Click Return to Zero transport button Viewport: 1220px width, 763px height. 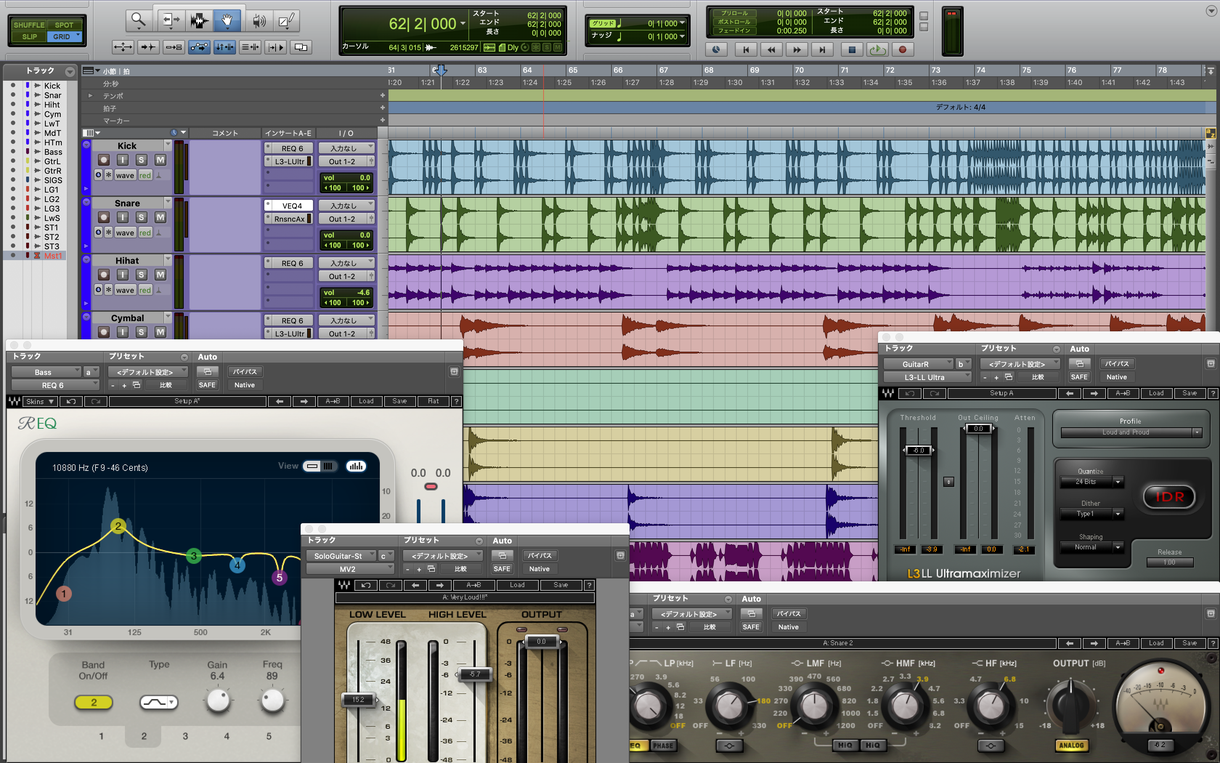point(744,49)
